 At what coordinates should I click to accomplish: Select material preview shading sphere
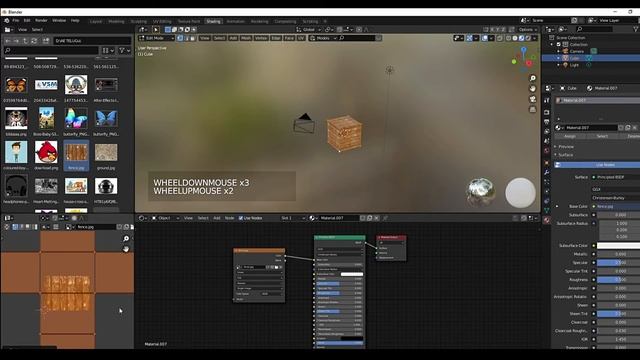522,38
